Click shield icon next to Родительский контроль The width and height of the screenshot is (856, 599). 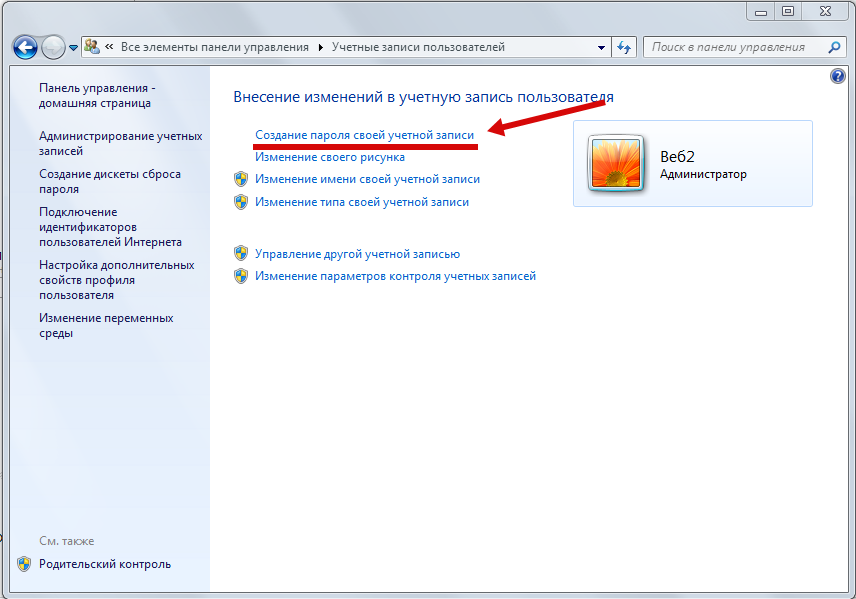(22, 563)
